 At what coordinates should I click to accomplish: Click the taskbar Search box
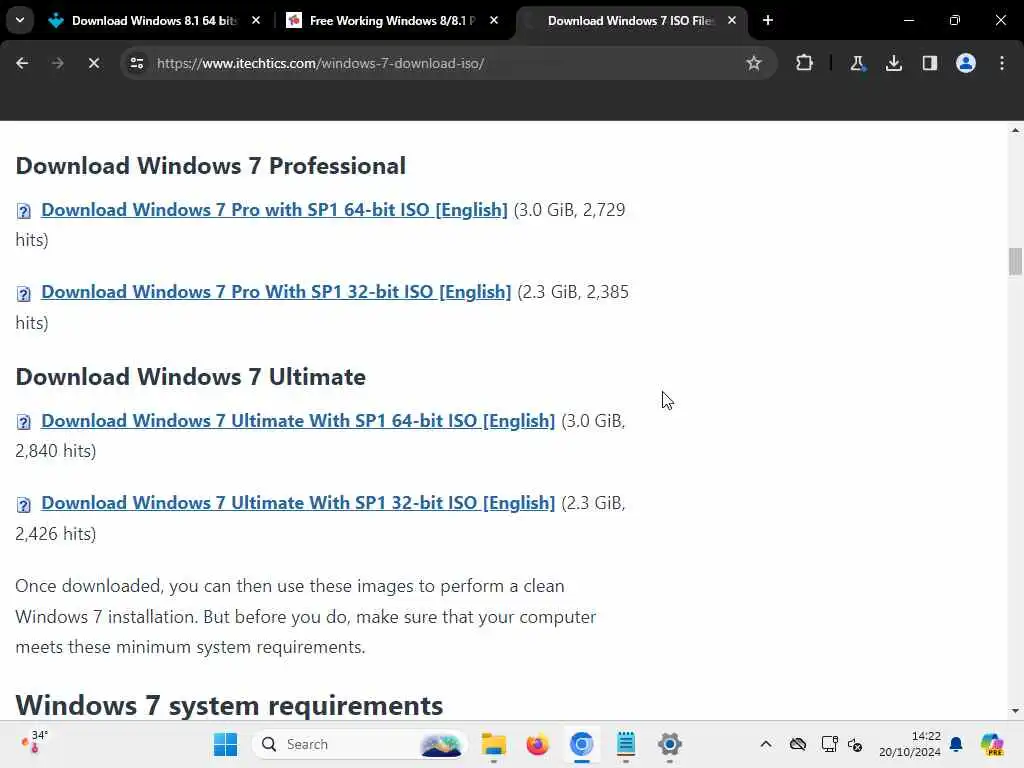(x=359, y=744)
